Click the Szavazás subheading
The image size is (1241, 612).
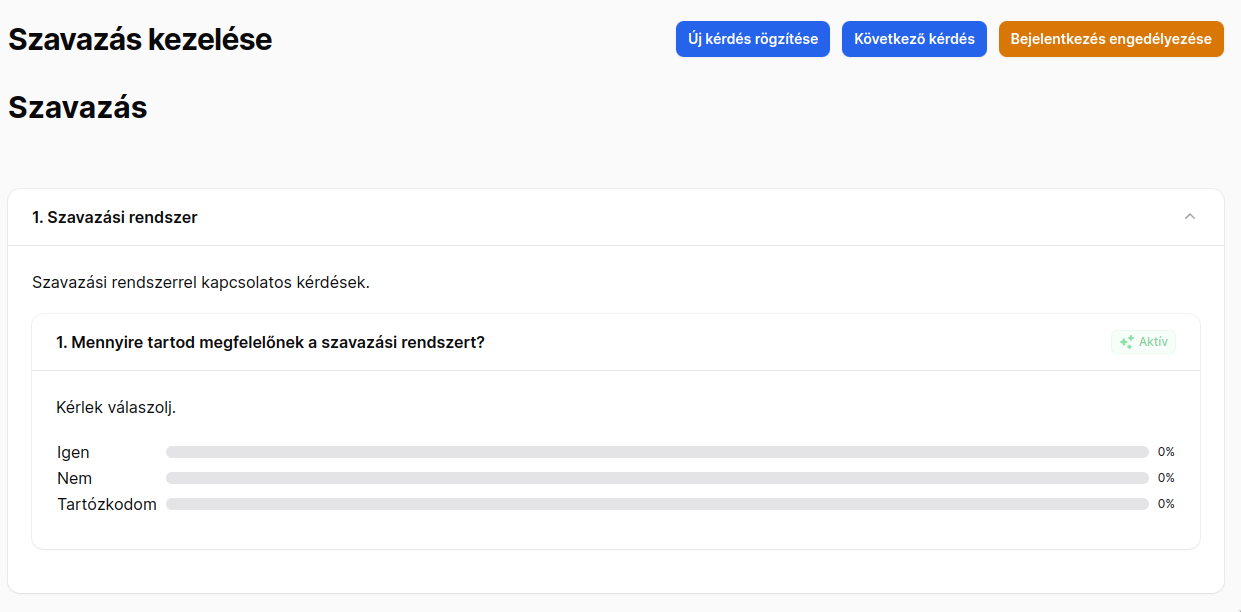[x=78, y=107]
